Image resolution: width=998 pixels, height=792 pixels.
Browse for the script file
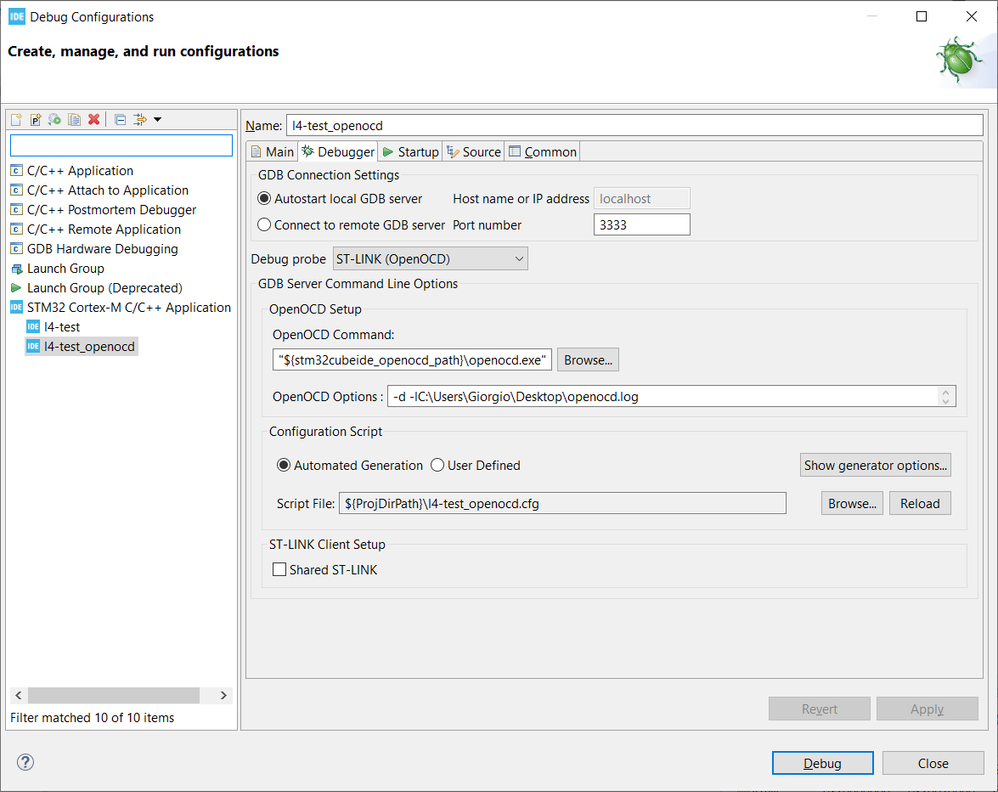pyautogui.click(x=852, y=503)
